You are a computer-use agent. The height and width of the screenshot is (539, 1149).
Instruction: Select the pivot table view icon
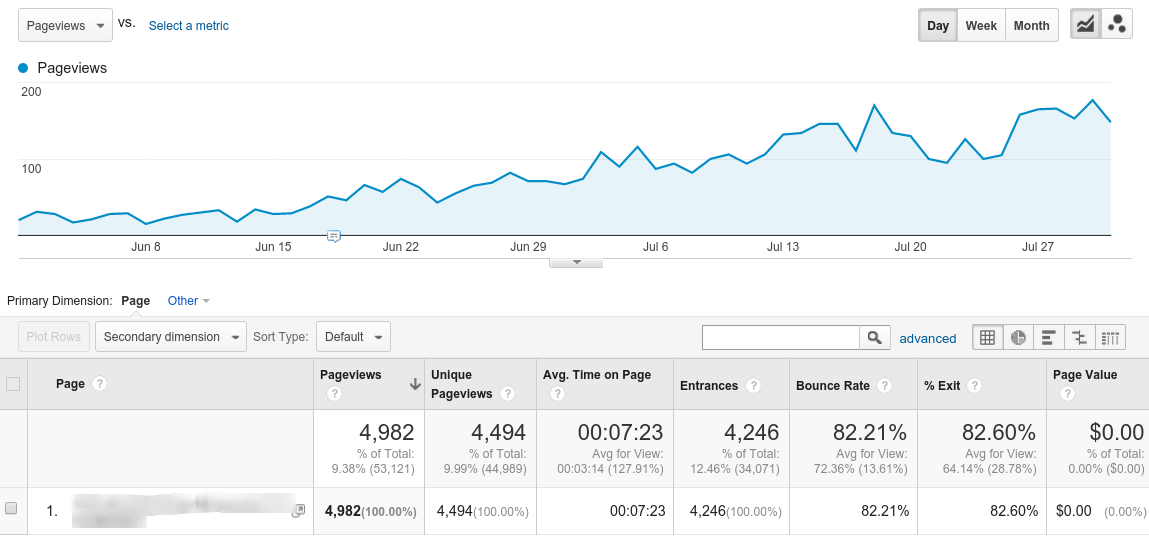pos(1110,338)
